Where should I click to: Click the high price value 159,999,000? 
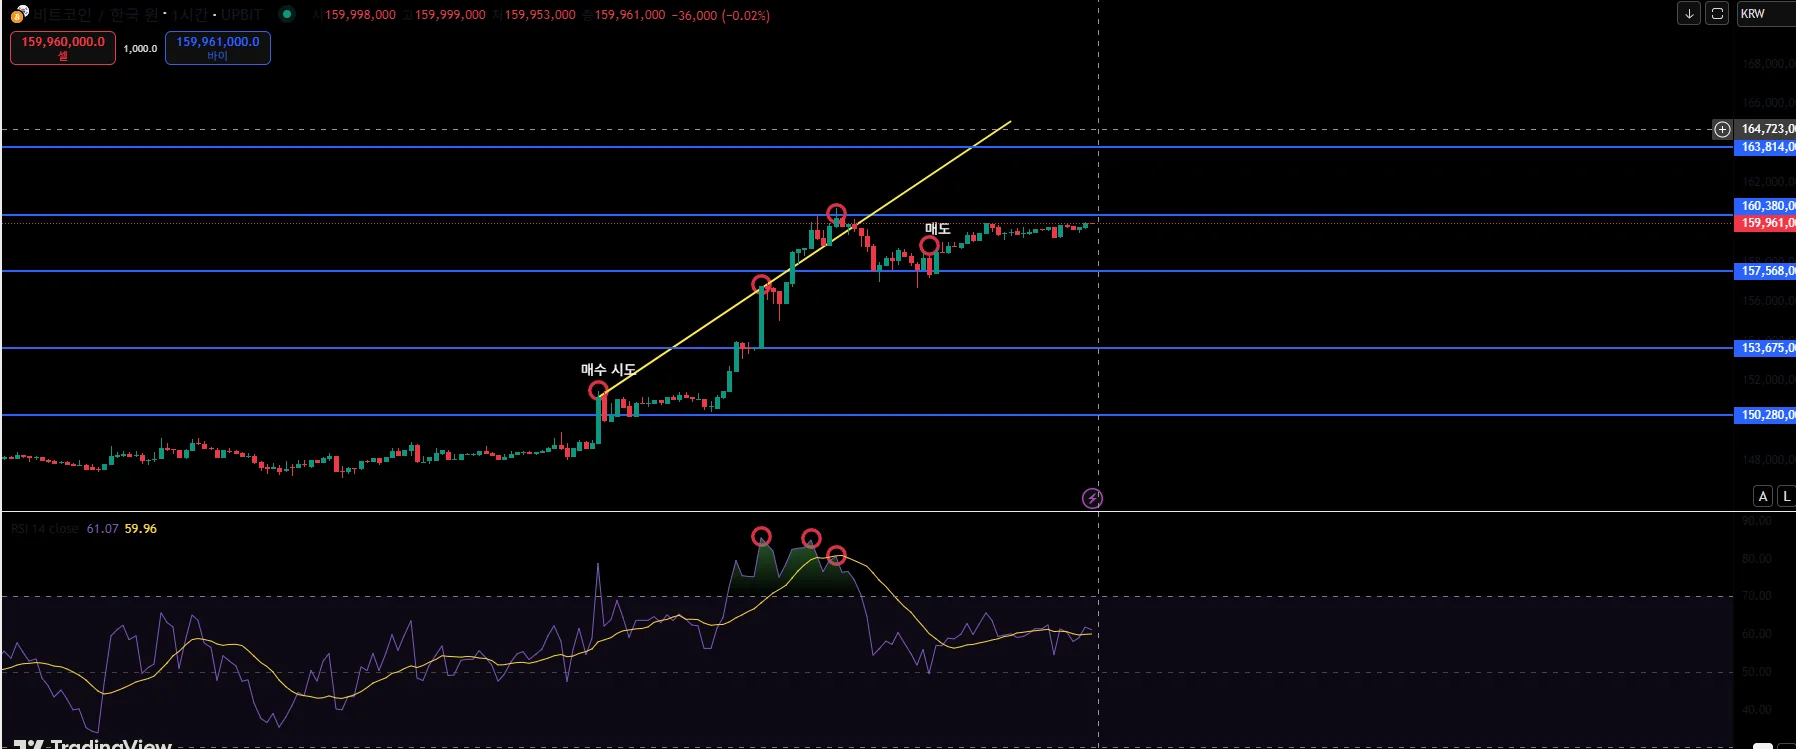pos(450,15)
